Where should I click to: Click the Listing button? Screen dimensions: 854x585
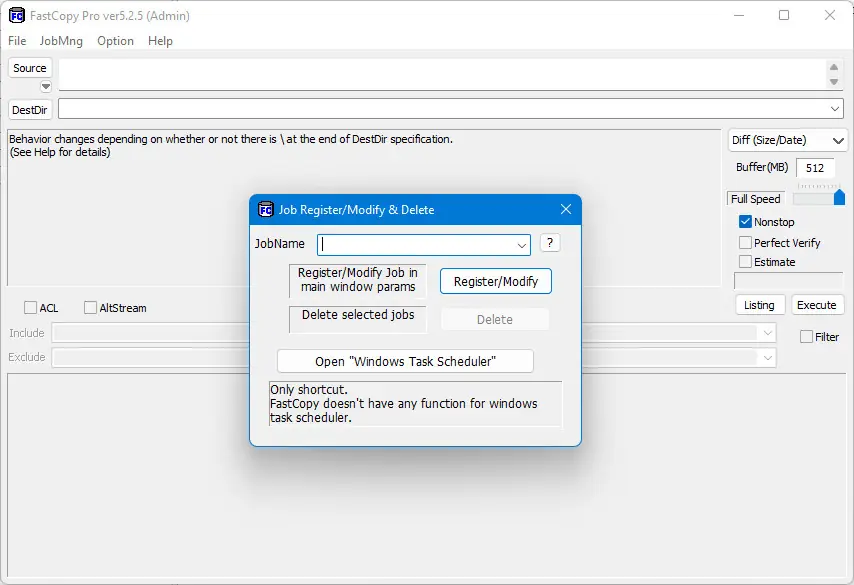[760, 305]
